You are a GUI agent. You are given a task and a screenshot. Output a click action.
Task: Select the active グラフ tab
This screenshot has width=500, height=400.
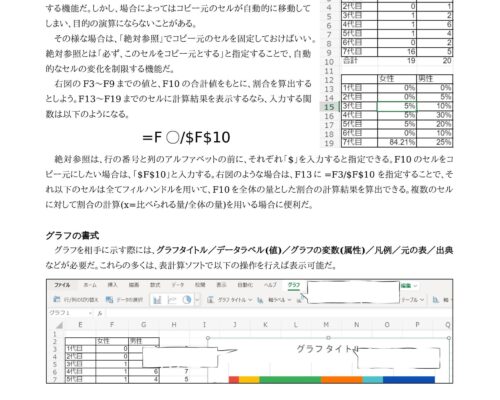(294, 285)
